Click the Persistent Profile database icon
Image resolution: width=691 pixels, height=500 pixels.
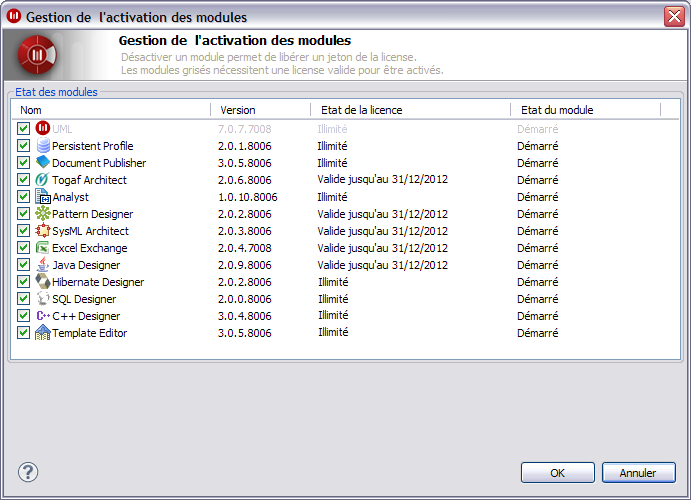pos(43,145)
